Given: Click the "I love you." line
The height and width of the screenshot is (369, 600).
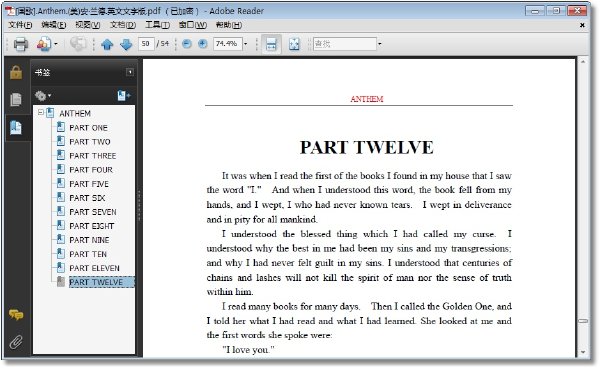Looking at the screenshot, I should 248,349.
